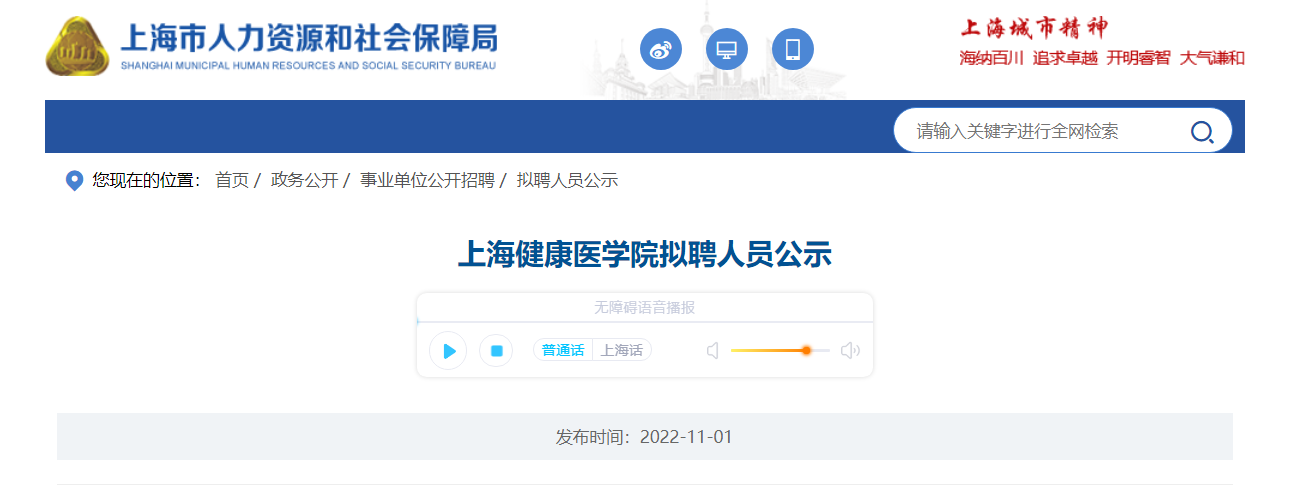Click the 无障碍语音播报 label
Screen dimensions: 1293x487
click(644, 308)
